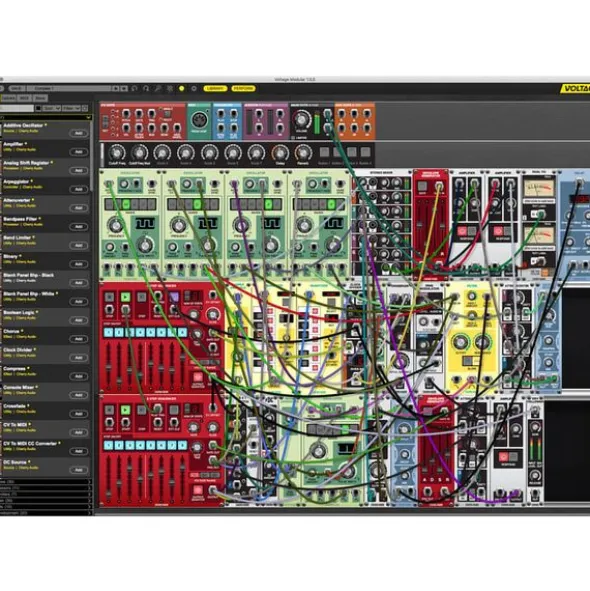Add the Chorus module
The height and width of the screenshot is (591, 590).
tap(78, 339)
